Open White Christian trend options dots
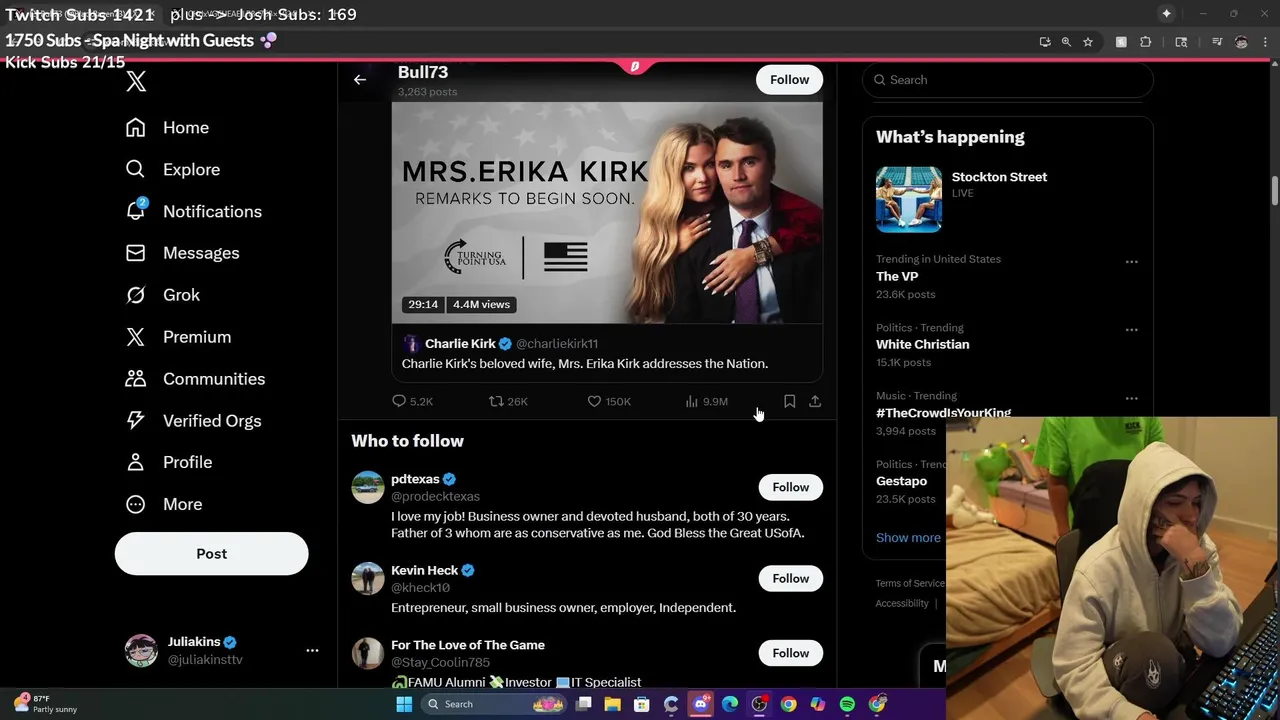Viewport: 1280px width, 720px height. coord(1131,330)
